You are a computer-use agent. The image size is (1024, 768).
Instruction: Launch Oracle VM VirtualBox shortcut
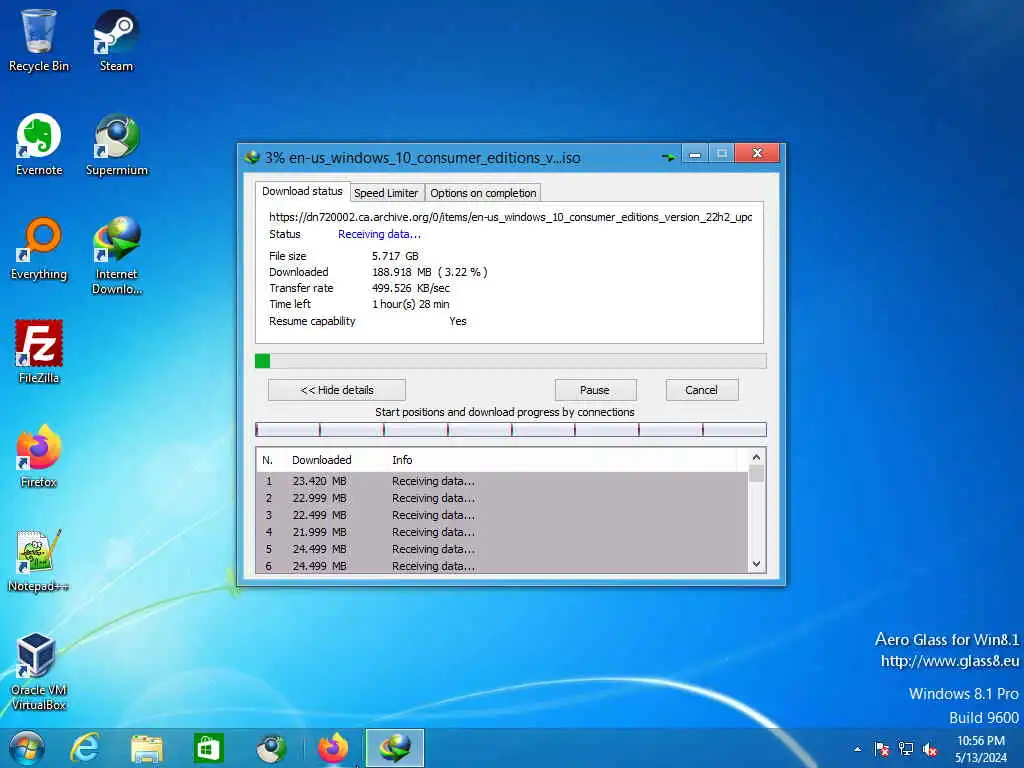[x=39, y=671]
